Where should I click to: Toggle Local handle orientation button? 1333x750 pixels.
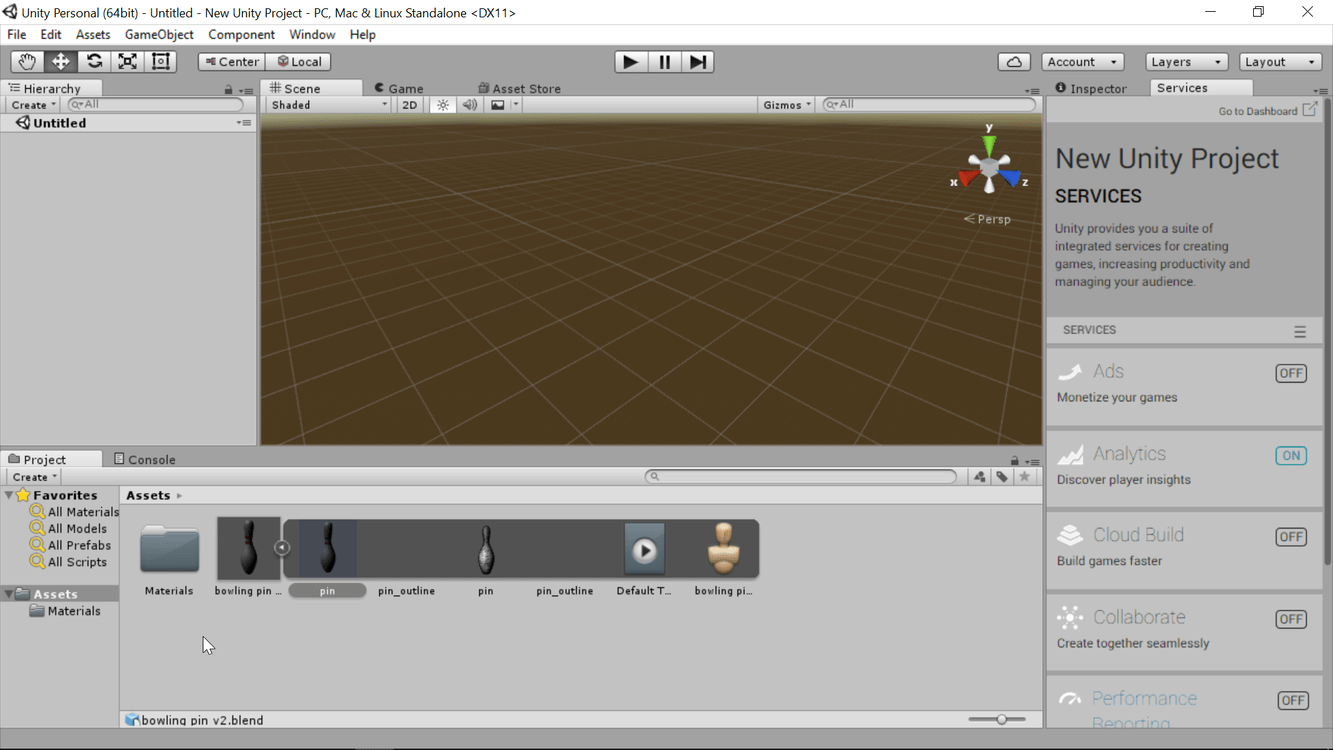point(299,62)
